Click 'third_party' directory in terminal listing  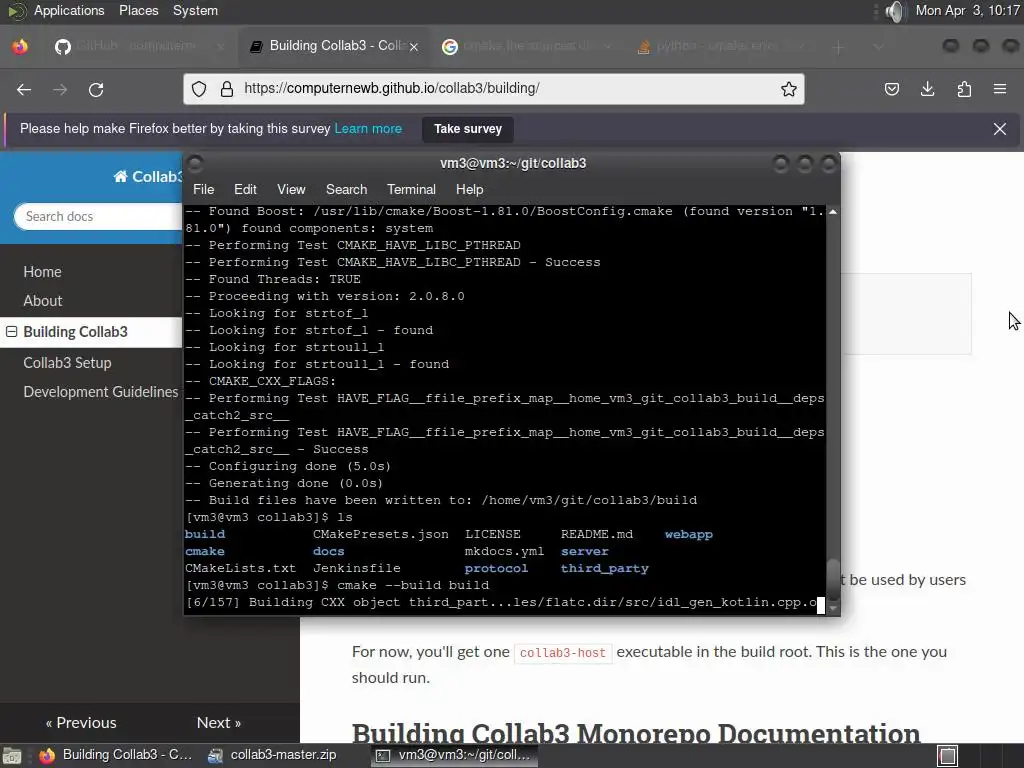[604, 568]
